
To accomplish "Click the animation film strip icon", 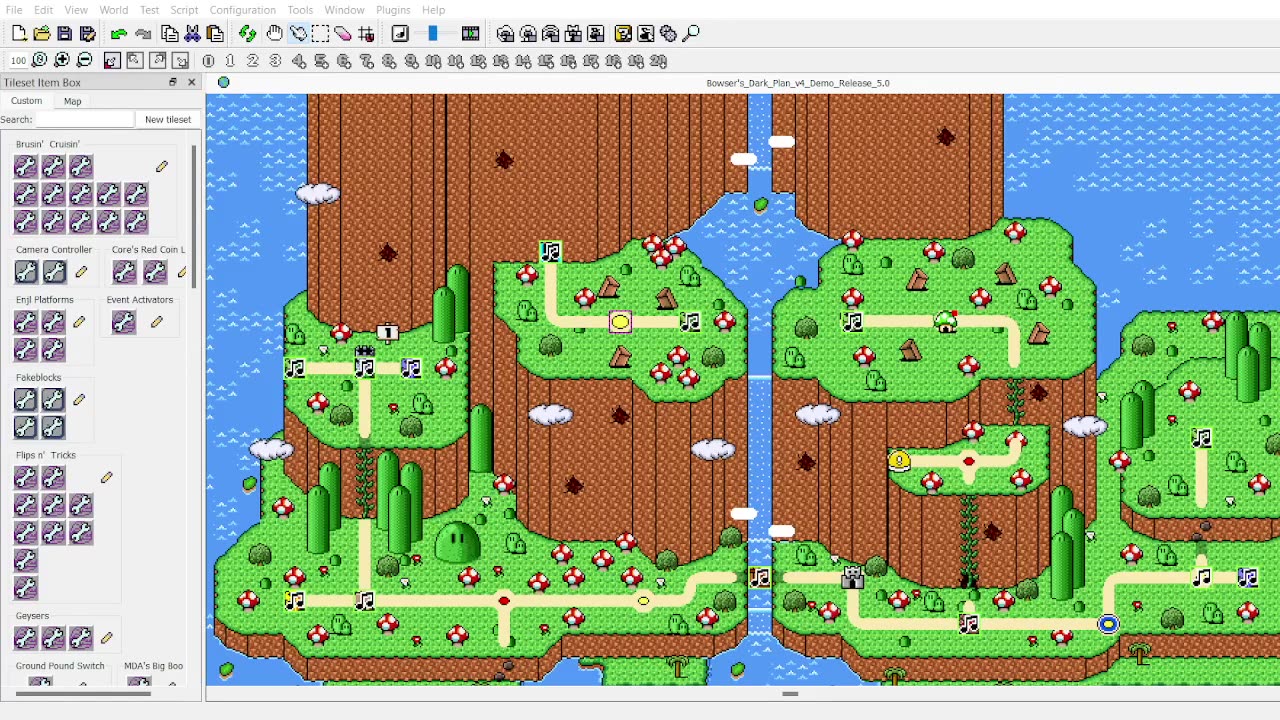I will [470, 34].
